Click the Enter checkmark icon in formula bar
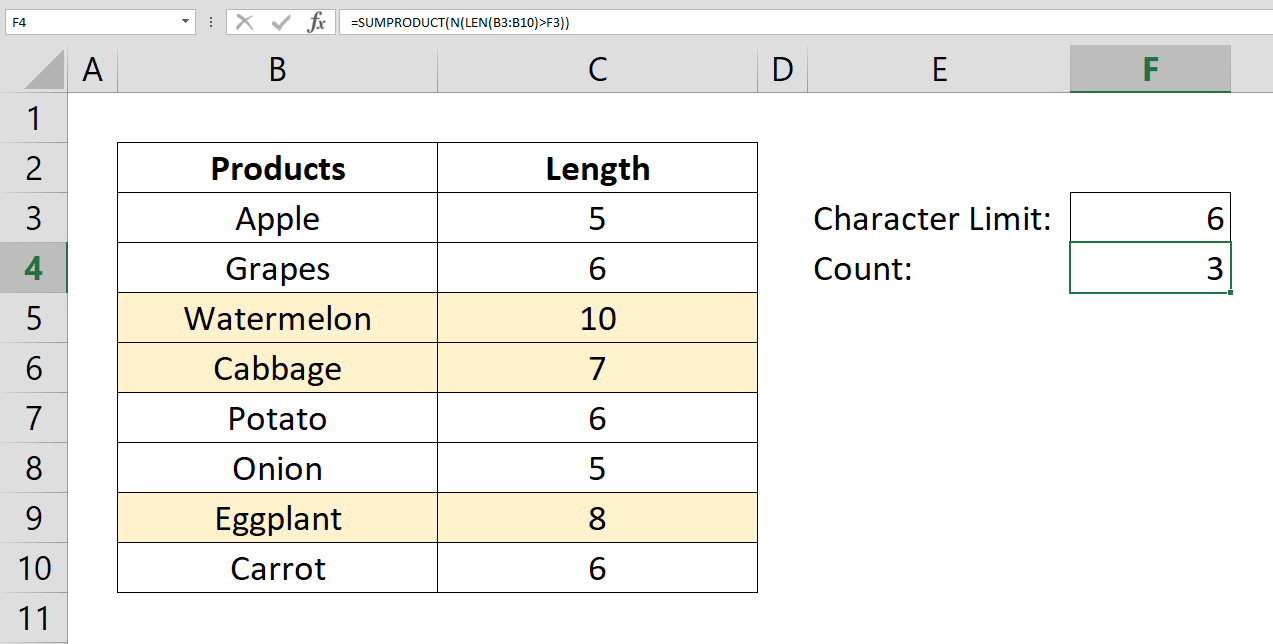The height and width of the screenshot is (644, 1273). point(281,22)
